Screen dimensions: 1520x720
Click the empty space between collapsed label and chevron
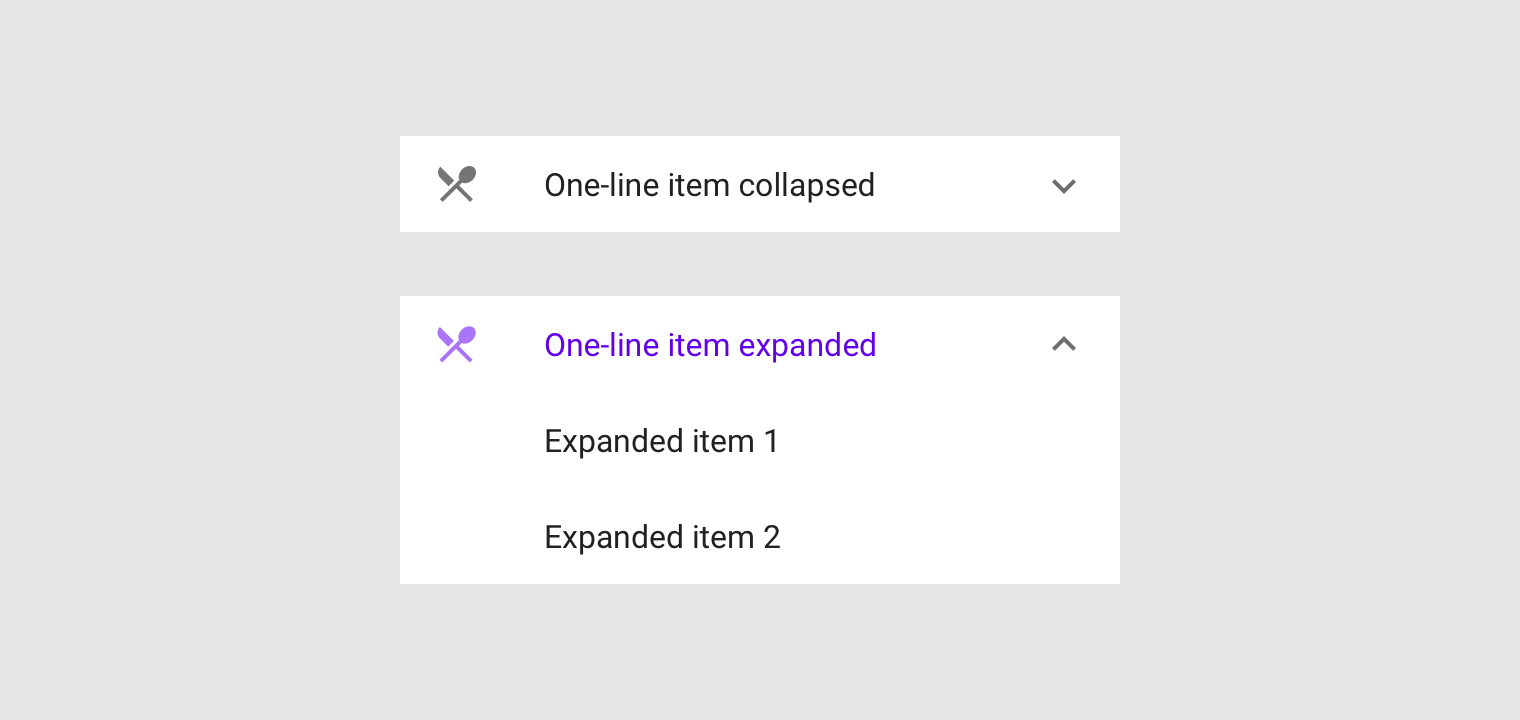point(963,185)
